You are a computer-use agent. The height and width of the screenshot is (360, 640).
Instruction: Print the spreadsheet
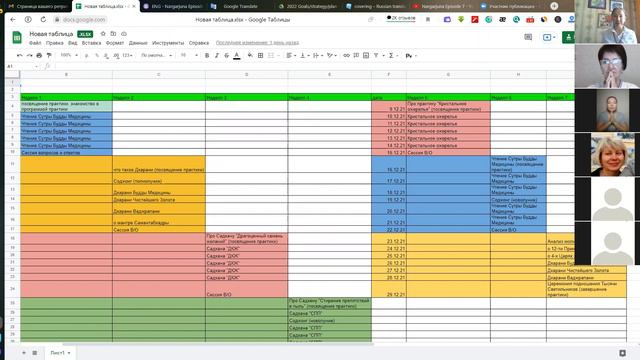tap(39, 56)
